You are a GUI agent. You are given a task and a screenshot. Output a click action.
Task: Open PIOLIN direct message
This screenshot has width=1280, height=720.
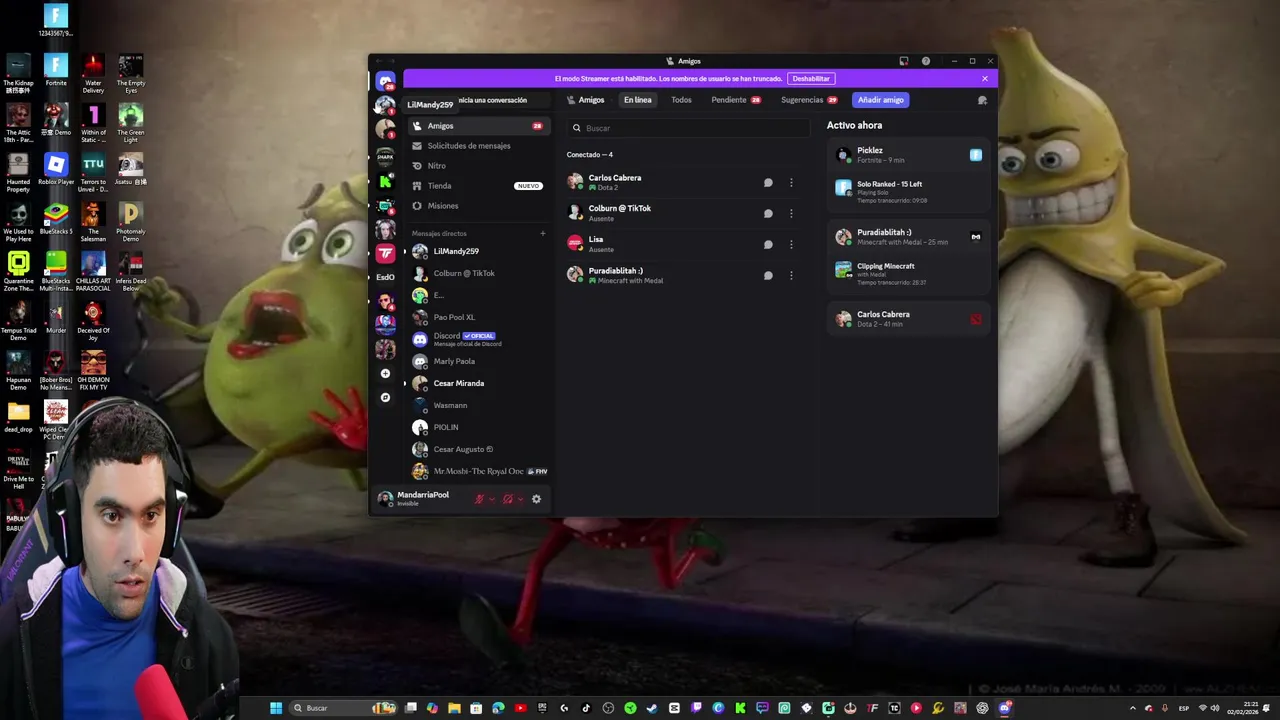click(478, 427)
